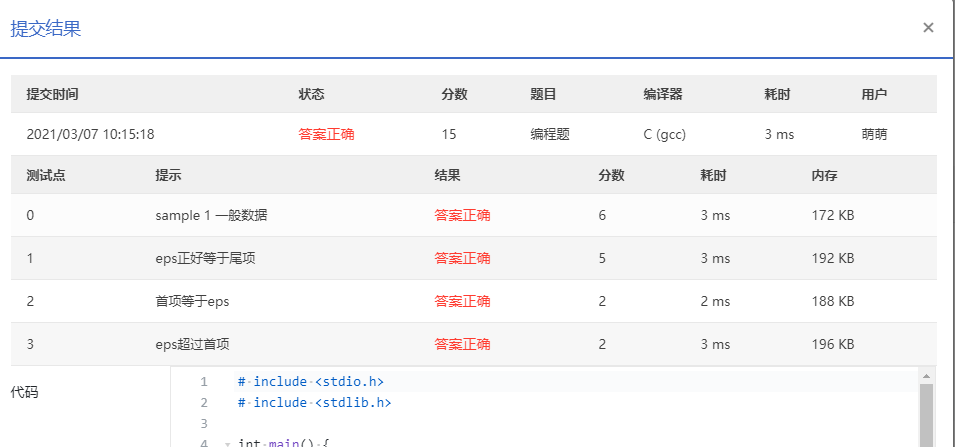Click the code editor scrollbar thumb
The image size is (955, 447).
tap(926, 415)
